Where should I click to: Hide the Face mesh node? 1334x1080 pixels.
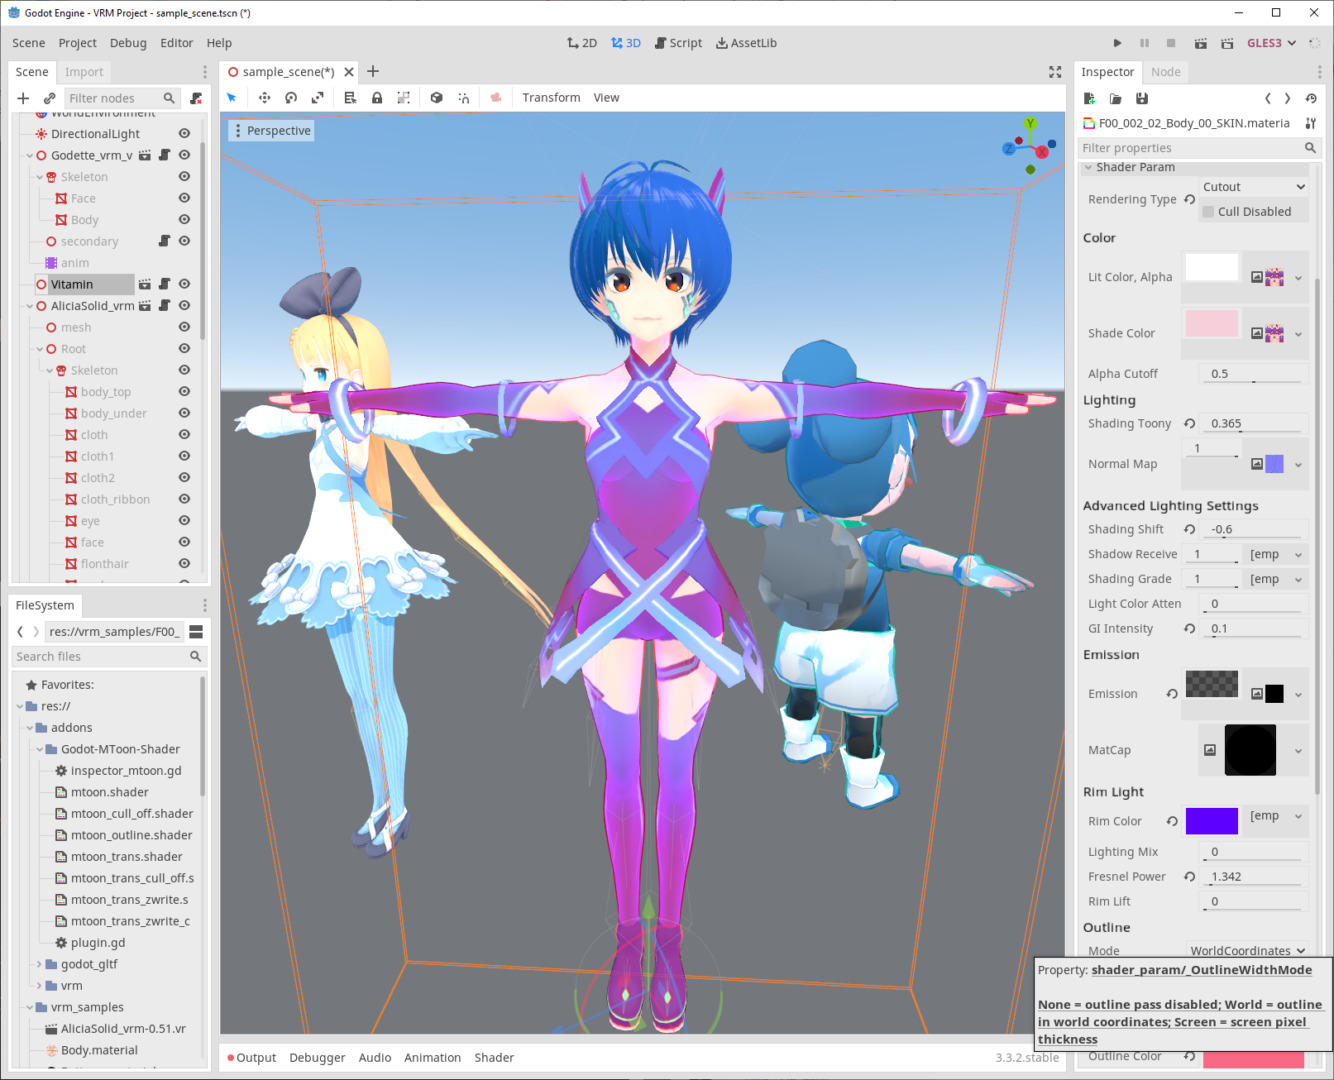(184, 198)
